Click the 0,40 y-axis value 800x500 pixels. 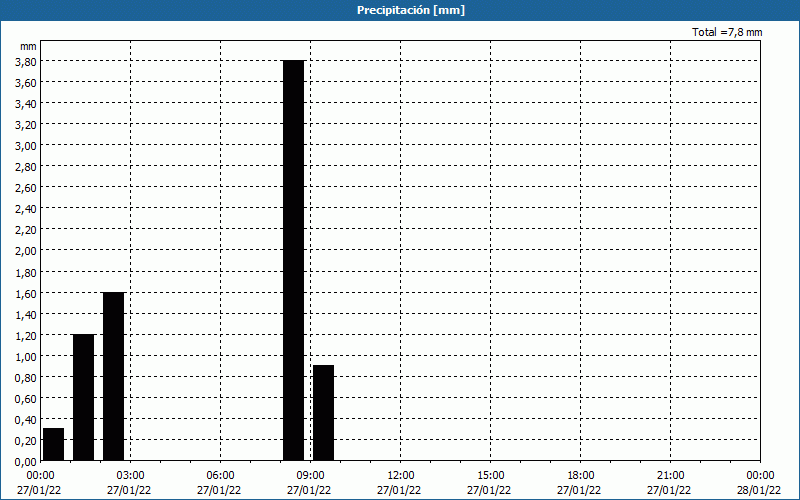(26, 420)
